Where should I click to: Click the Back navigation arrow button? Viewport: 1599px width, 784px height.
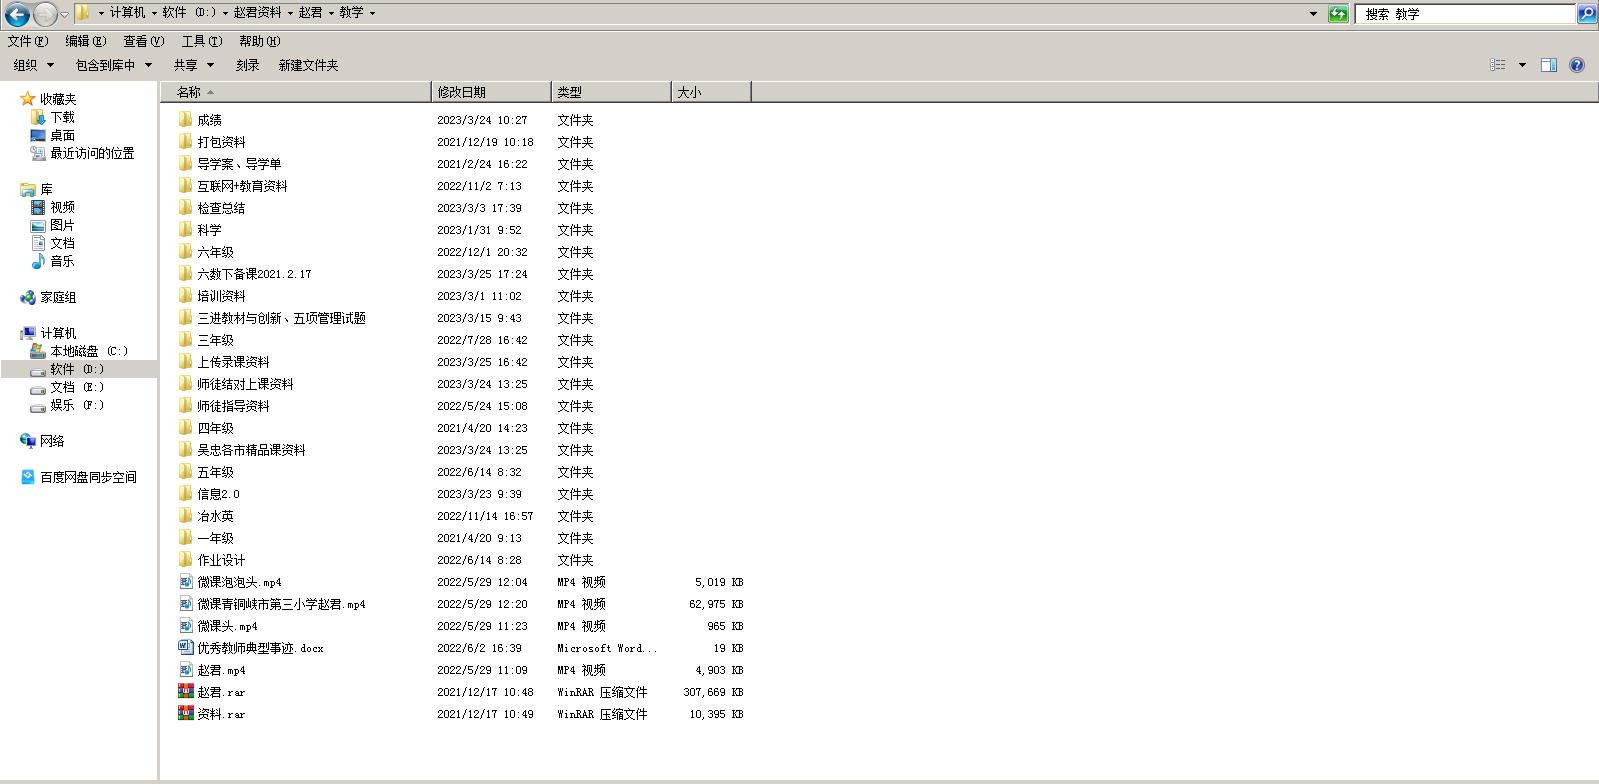[x=17, y=14]
